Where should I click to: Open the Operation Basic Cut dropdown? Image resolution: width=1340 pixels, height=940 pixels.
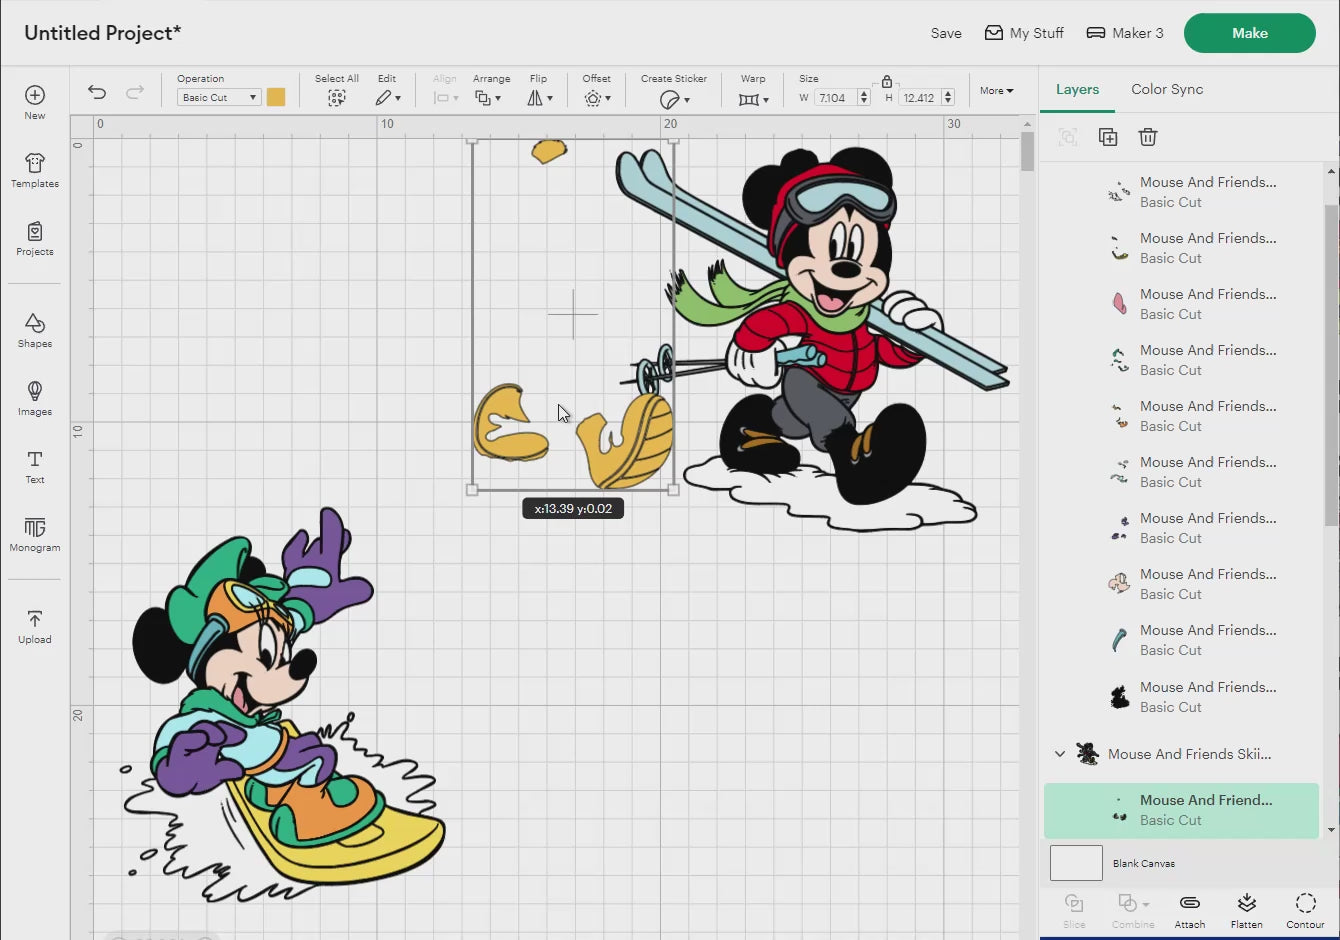[x=219, y=97]
